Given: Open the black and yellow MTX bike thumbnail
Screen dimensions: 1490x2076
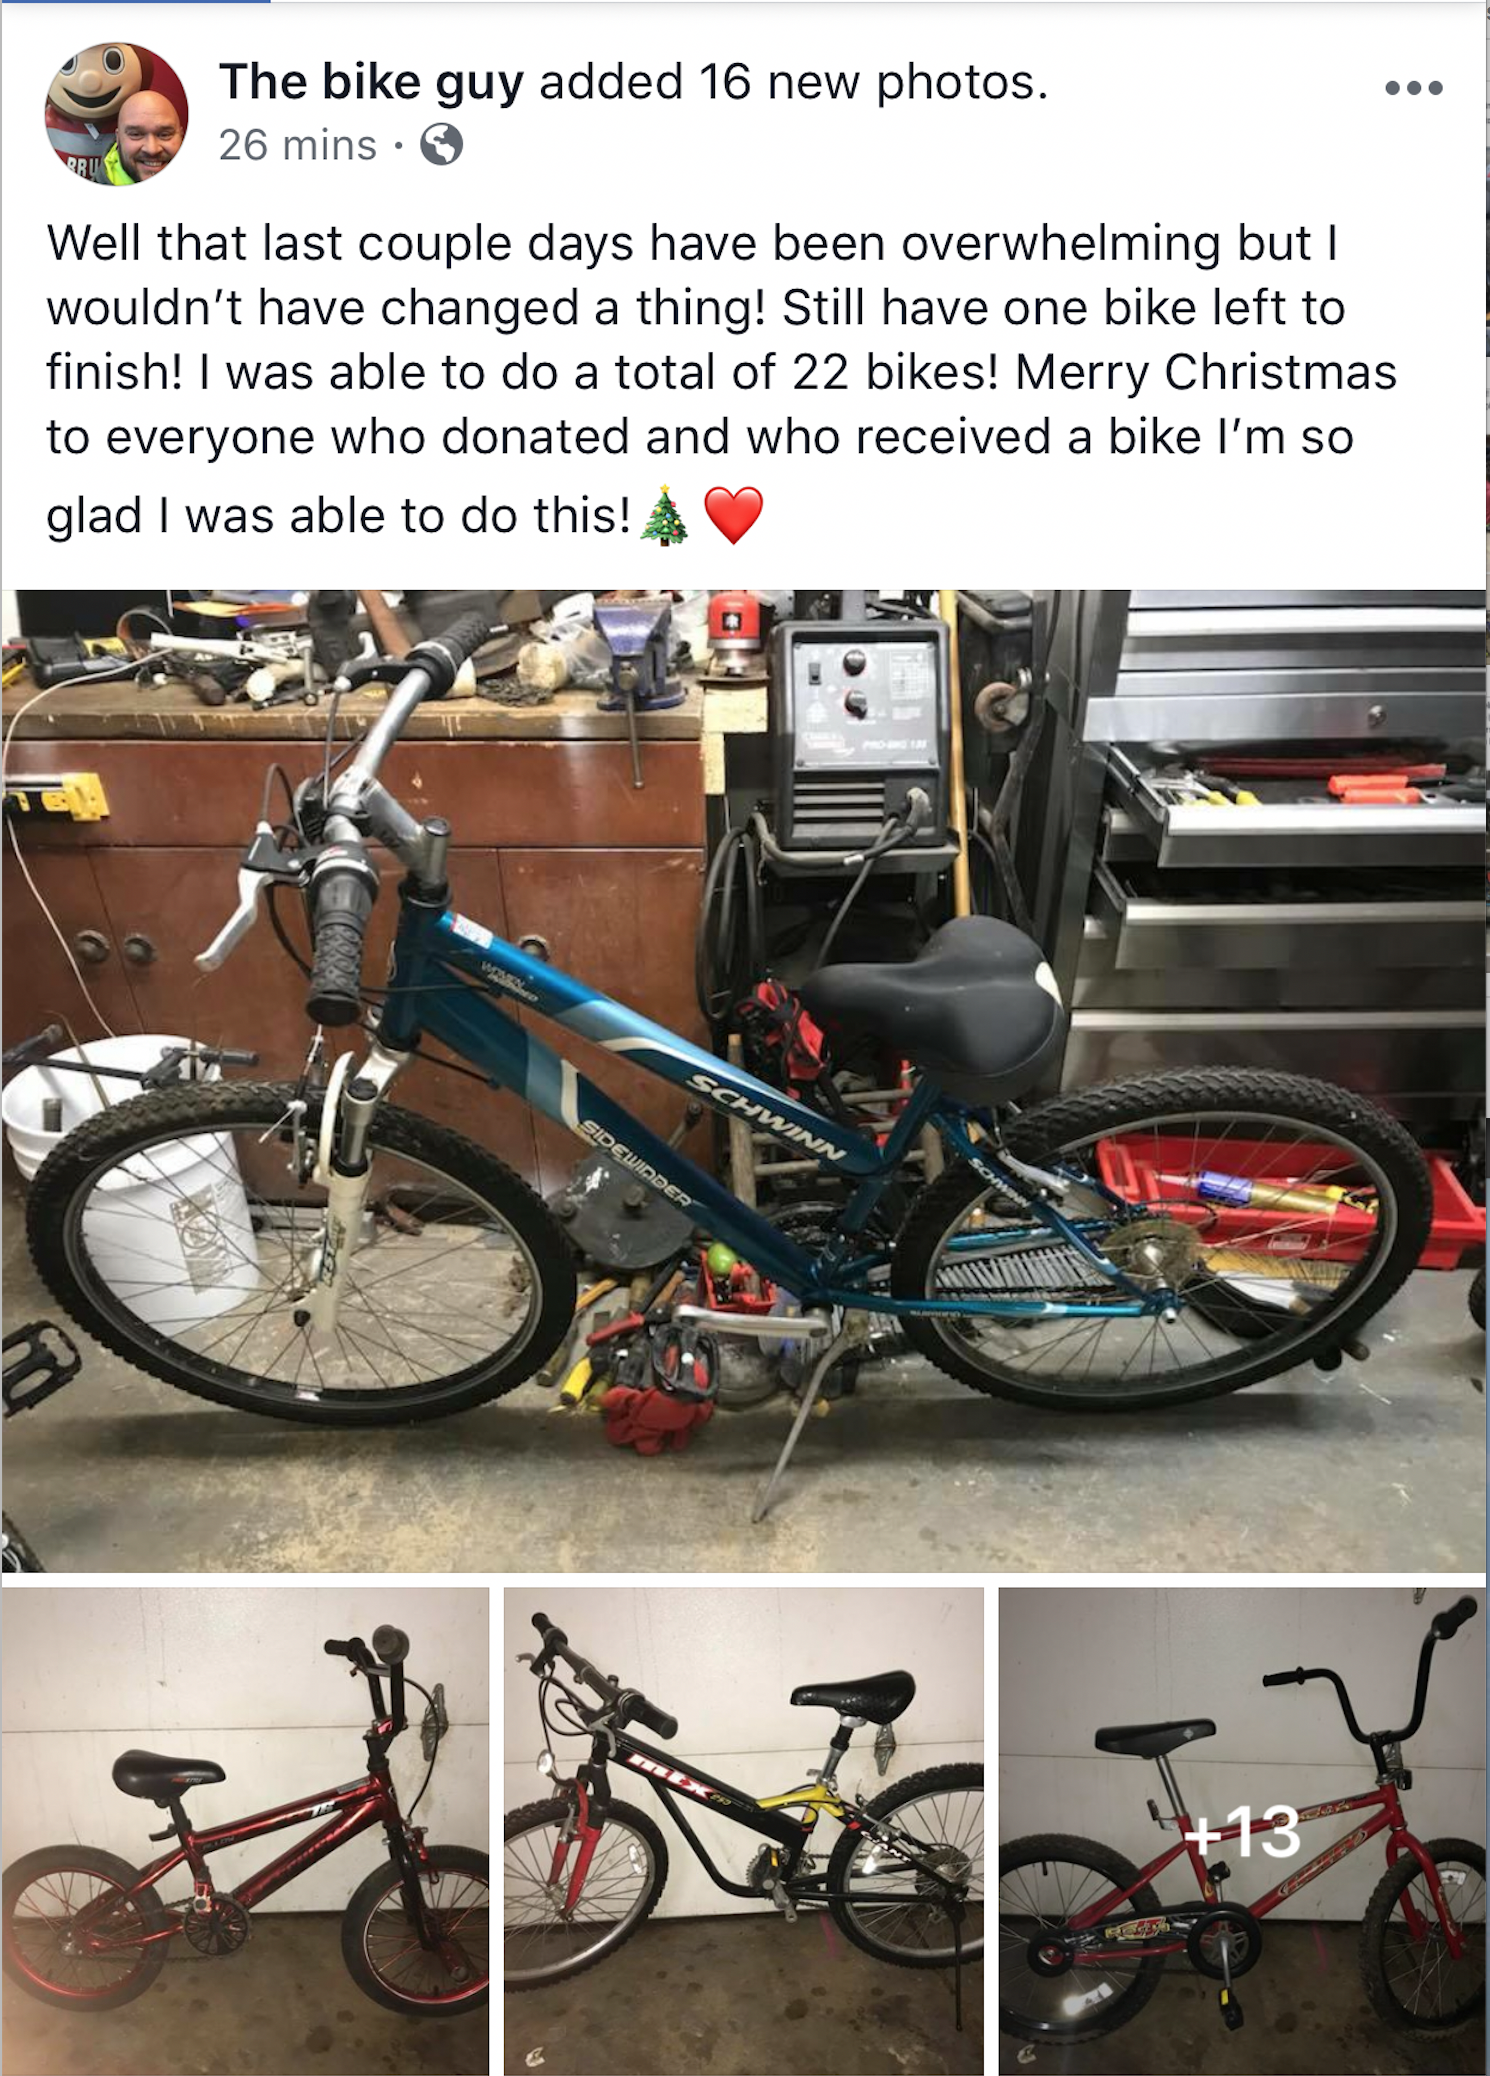Looking at the screenshot, I should (743, 1831).
